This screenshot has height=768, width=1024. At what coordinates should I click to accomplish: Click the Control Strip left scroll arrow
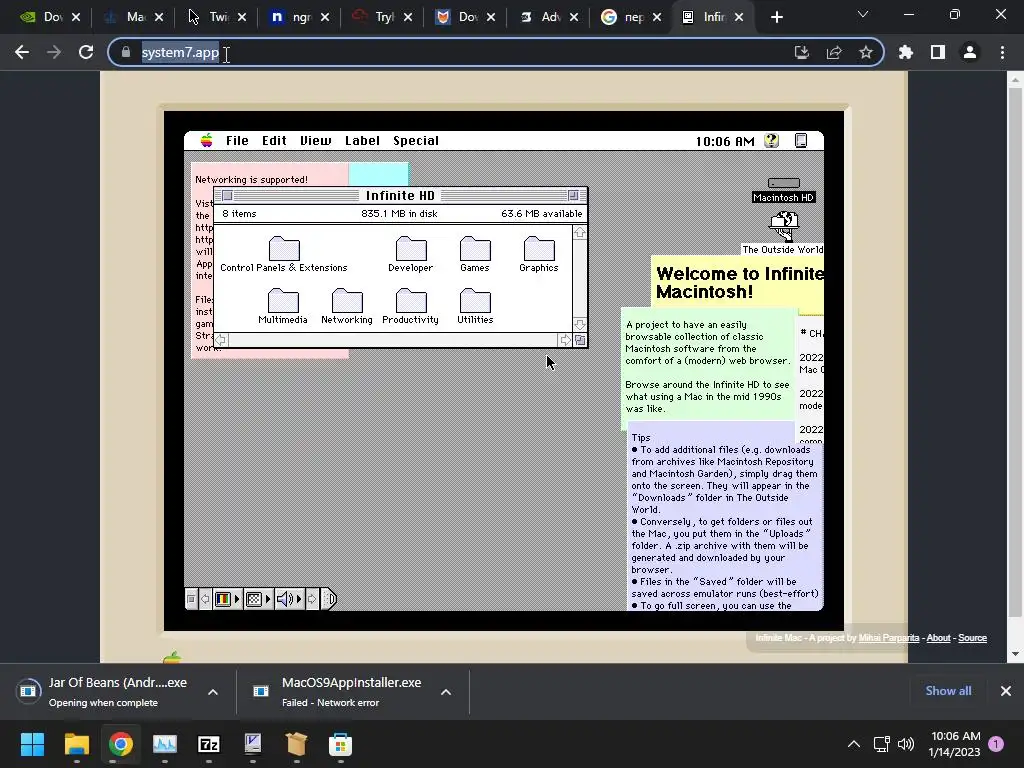click(205, 599)
